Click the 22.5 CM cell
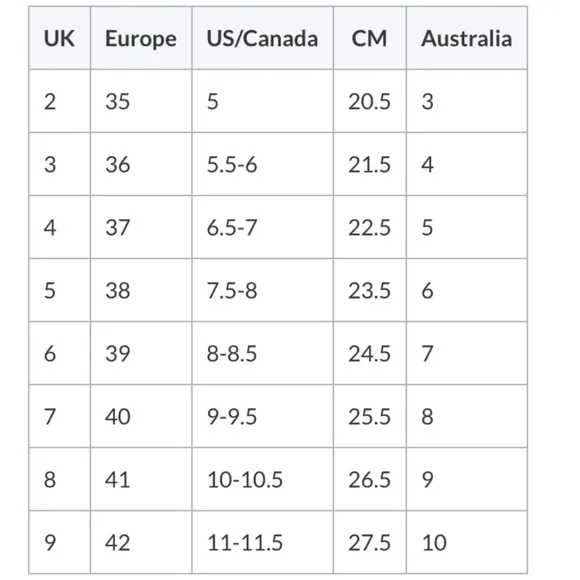 370,227
